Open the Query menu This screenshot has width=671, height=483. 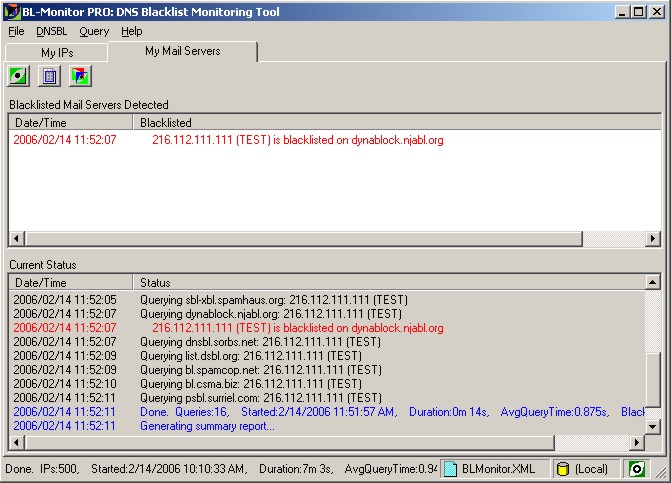pyautogui.click(x=94, y=31)
